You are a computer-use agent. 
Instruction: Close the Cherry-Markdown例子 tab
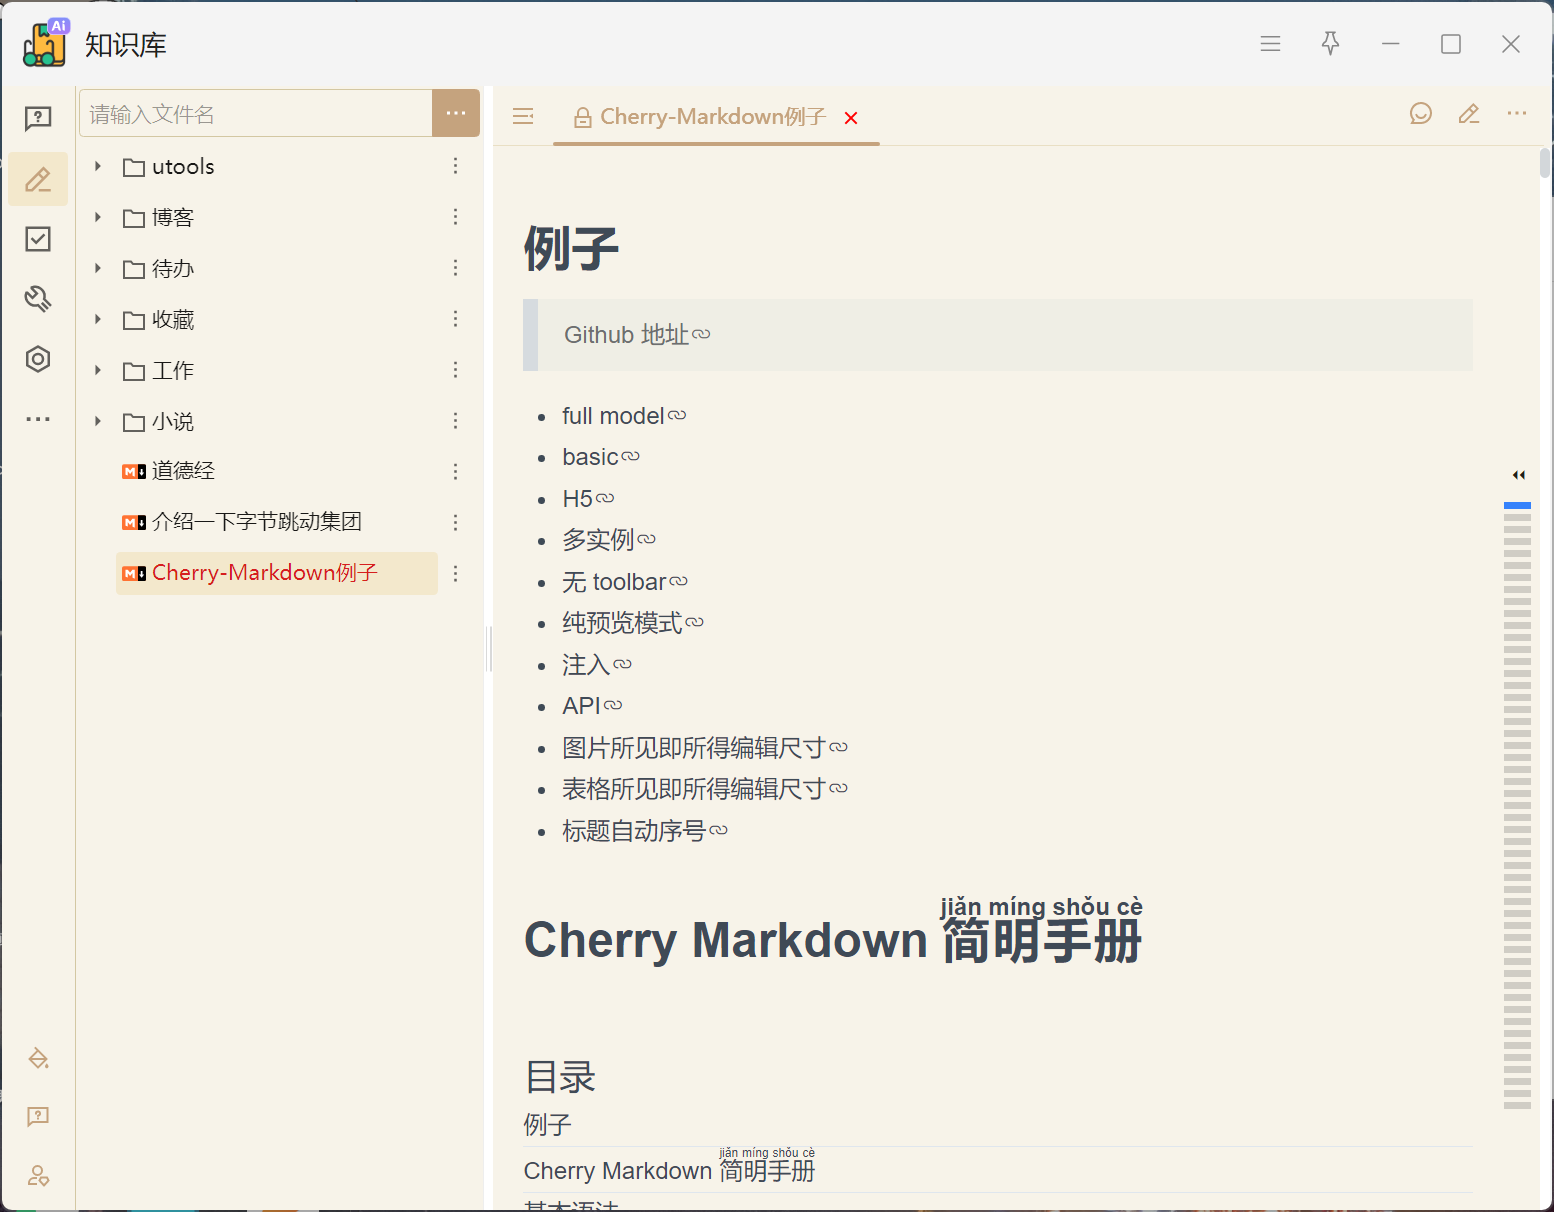point(851,118)
